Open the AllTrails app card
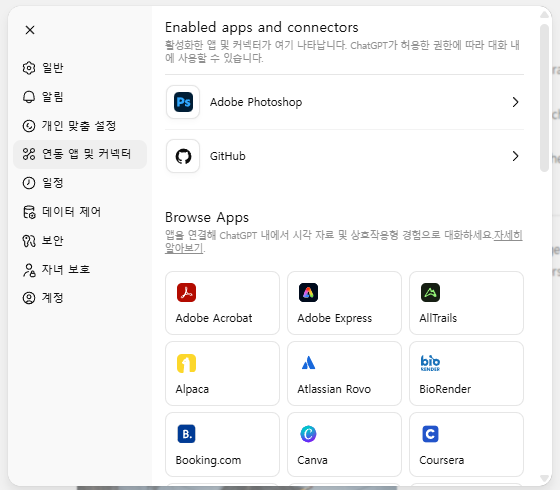The image size is (560, 490). pos(466,303)
